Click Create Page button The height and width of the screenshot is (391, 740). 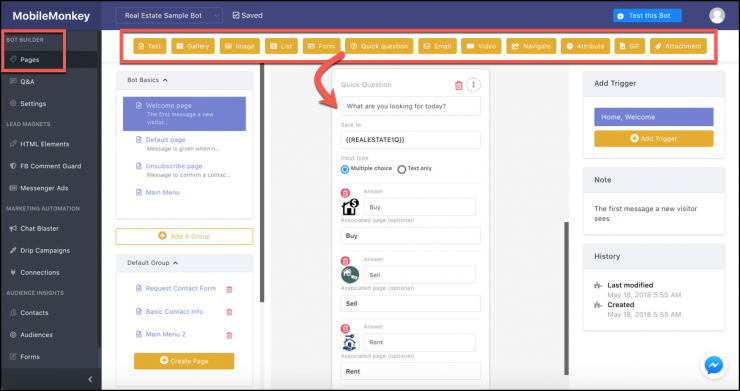click(184, 361)
